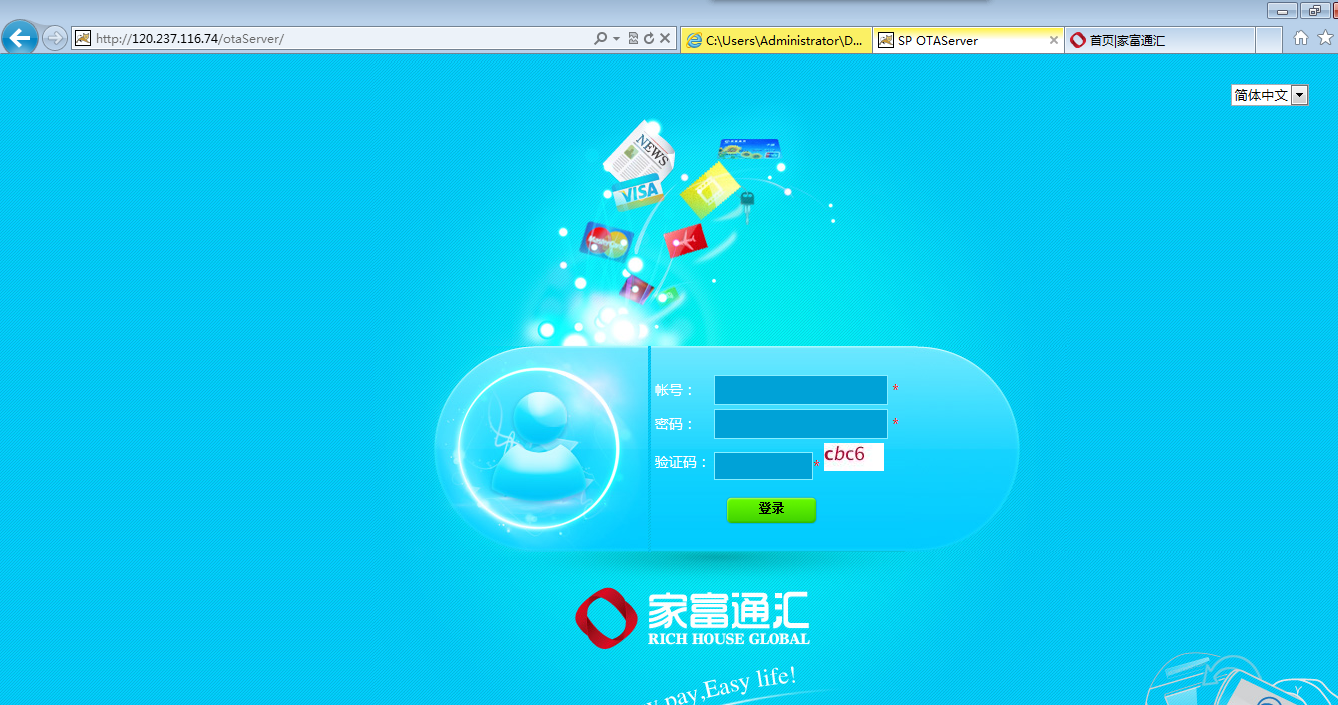This screenshot has width=1338, height=705.
Task: Click the browser Home icon
Action: (x=1301, y=38)
